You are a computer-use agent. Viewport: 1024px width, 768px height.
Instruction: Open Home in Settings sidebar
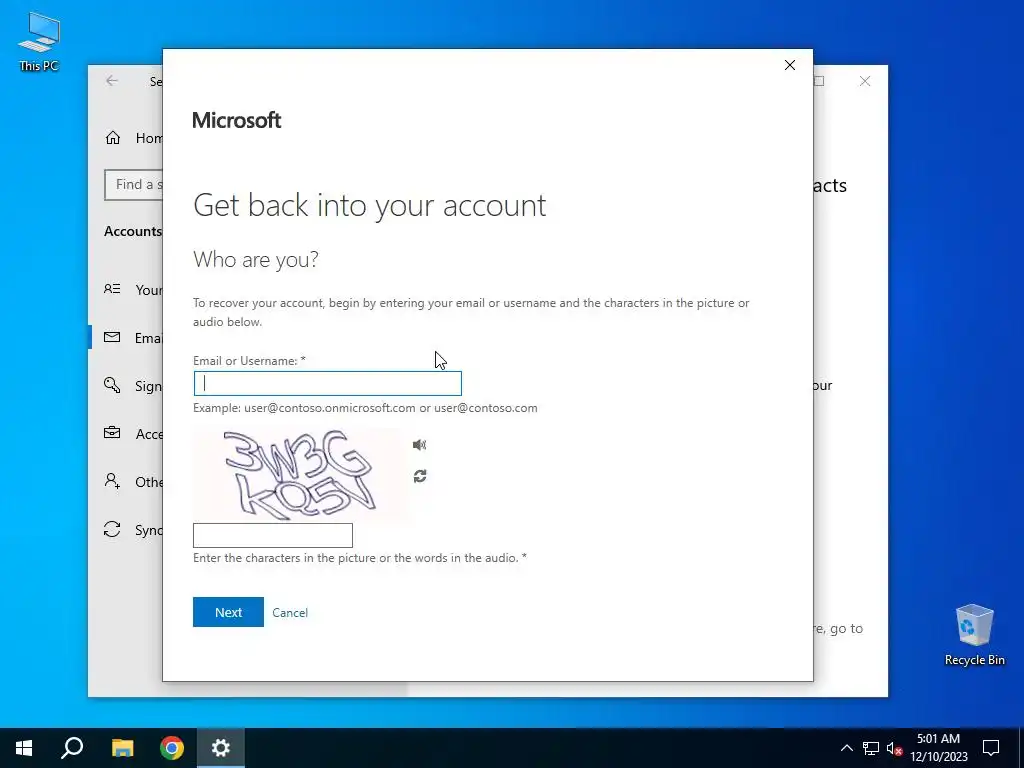(x=134, y=138)
